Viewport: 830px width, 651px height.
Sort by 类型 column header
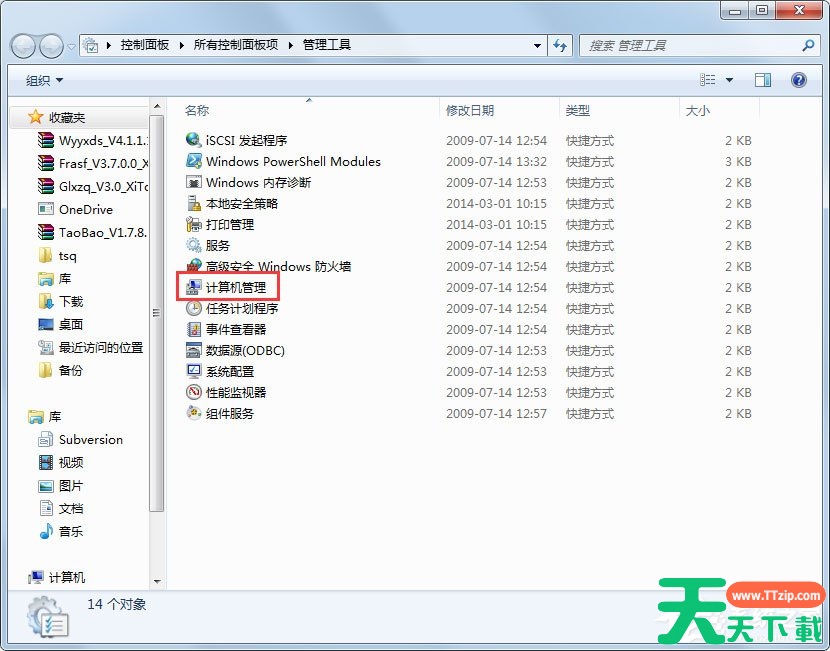click(x=577, y=110)
